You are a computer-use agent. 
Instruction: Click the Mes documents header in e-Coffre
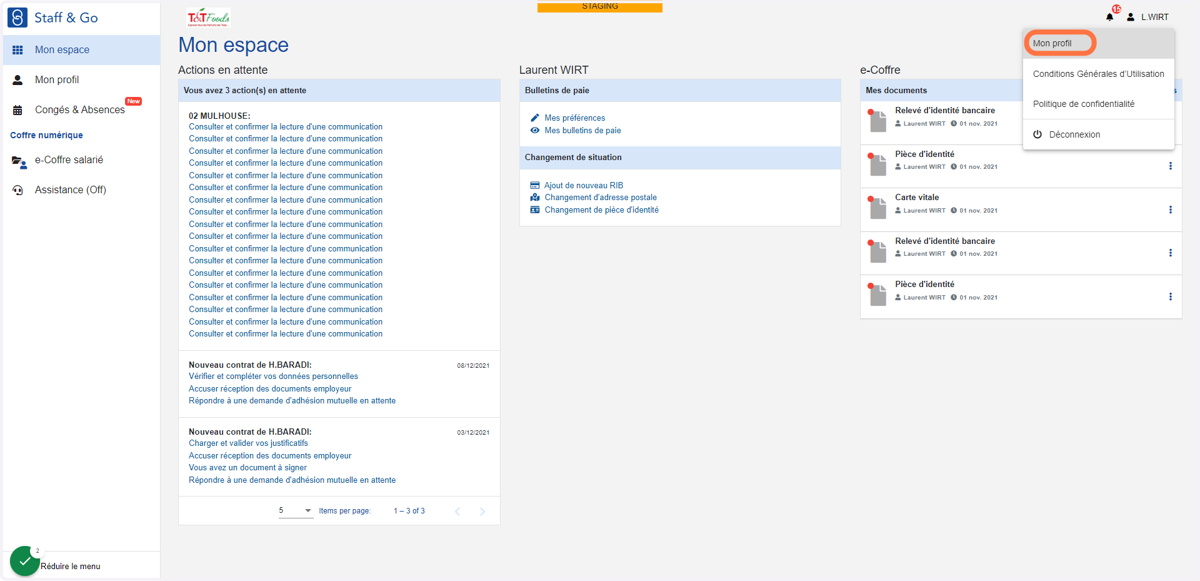(896, 90)
